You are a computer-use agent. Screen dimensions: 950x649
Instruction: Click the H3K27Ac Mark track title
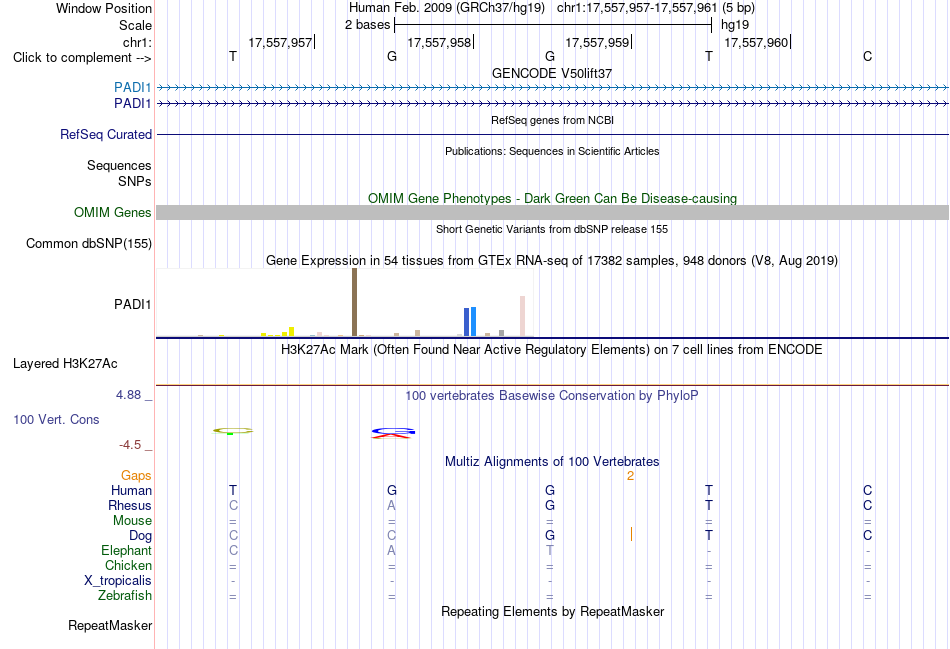pos(552,350)
